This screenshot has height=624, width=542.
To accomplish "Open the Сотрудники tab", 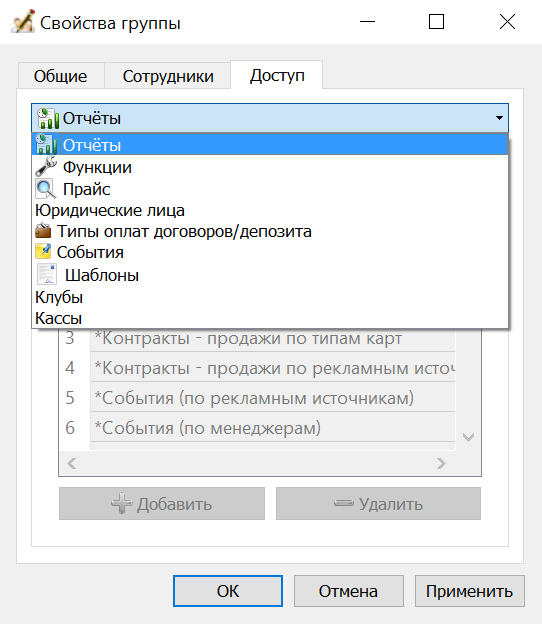I will pyautogui.click(x=168, y=76).
